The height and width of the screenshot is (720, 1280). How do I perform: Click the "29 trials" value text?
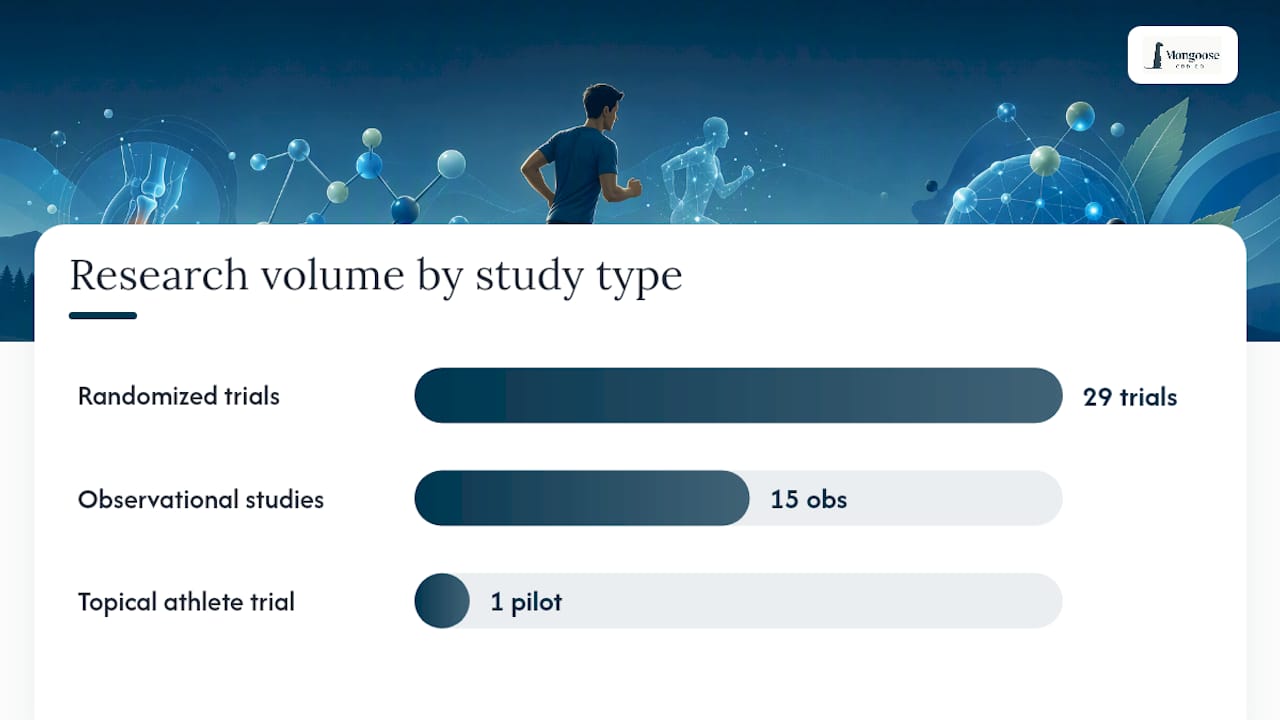[1130, 397]
